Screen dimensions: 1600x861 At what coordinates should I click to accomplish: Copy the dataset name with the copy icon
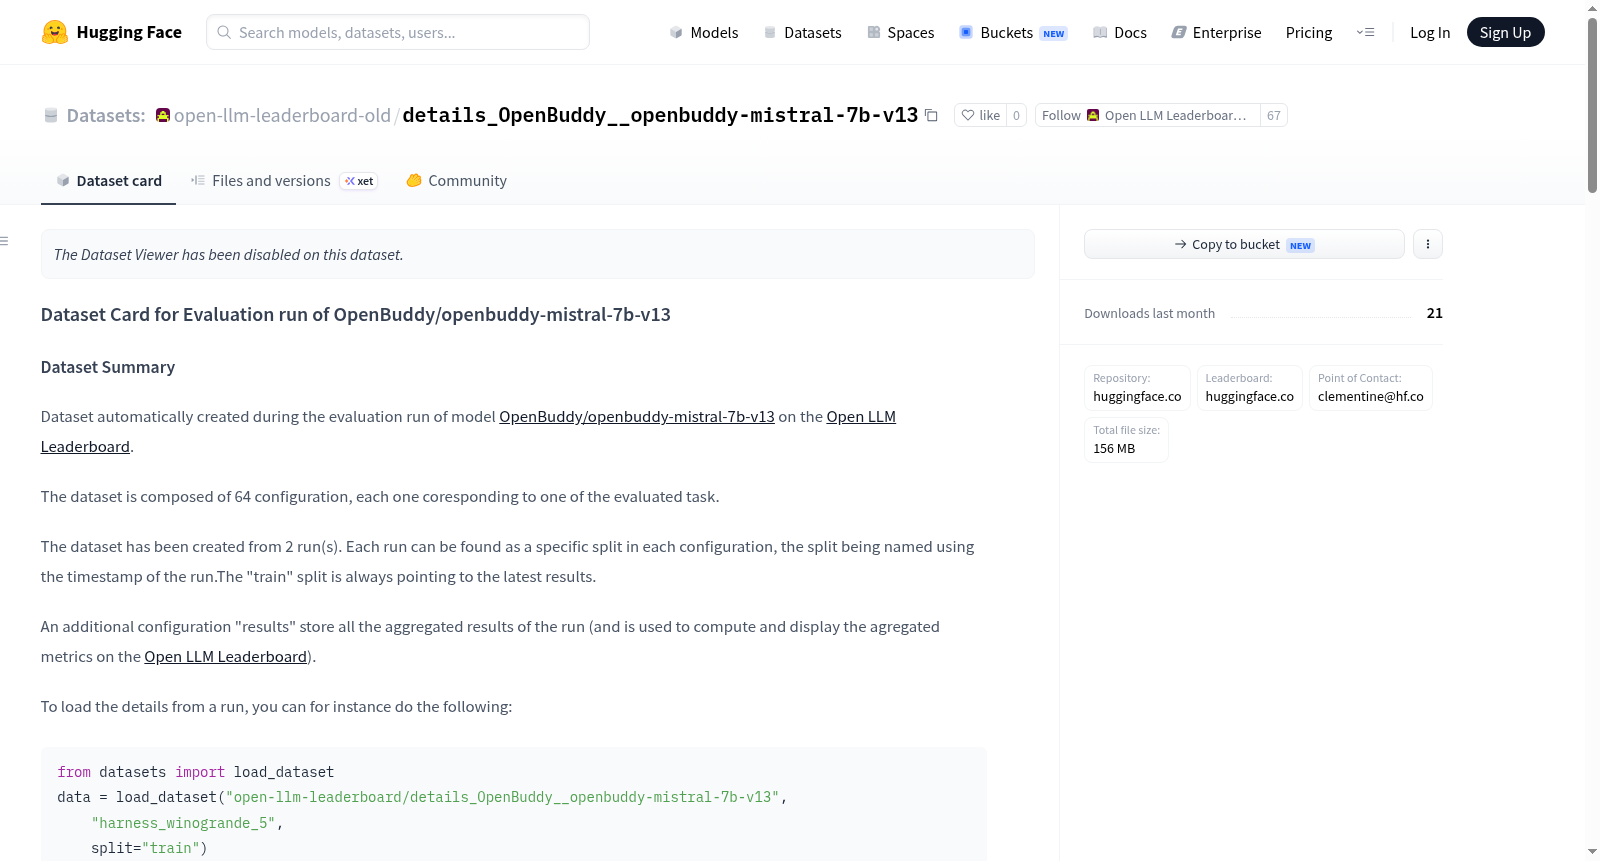point(931,115)
